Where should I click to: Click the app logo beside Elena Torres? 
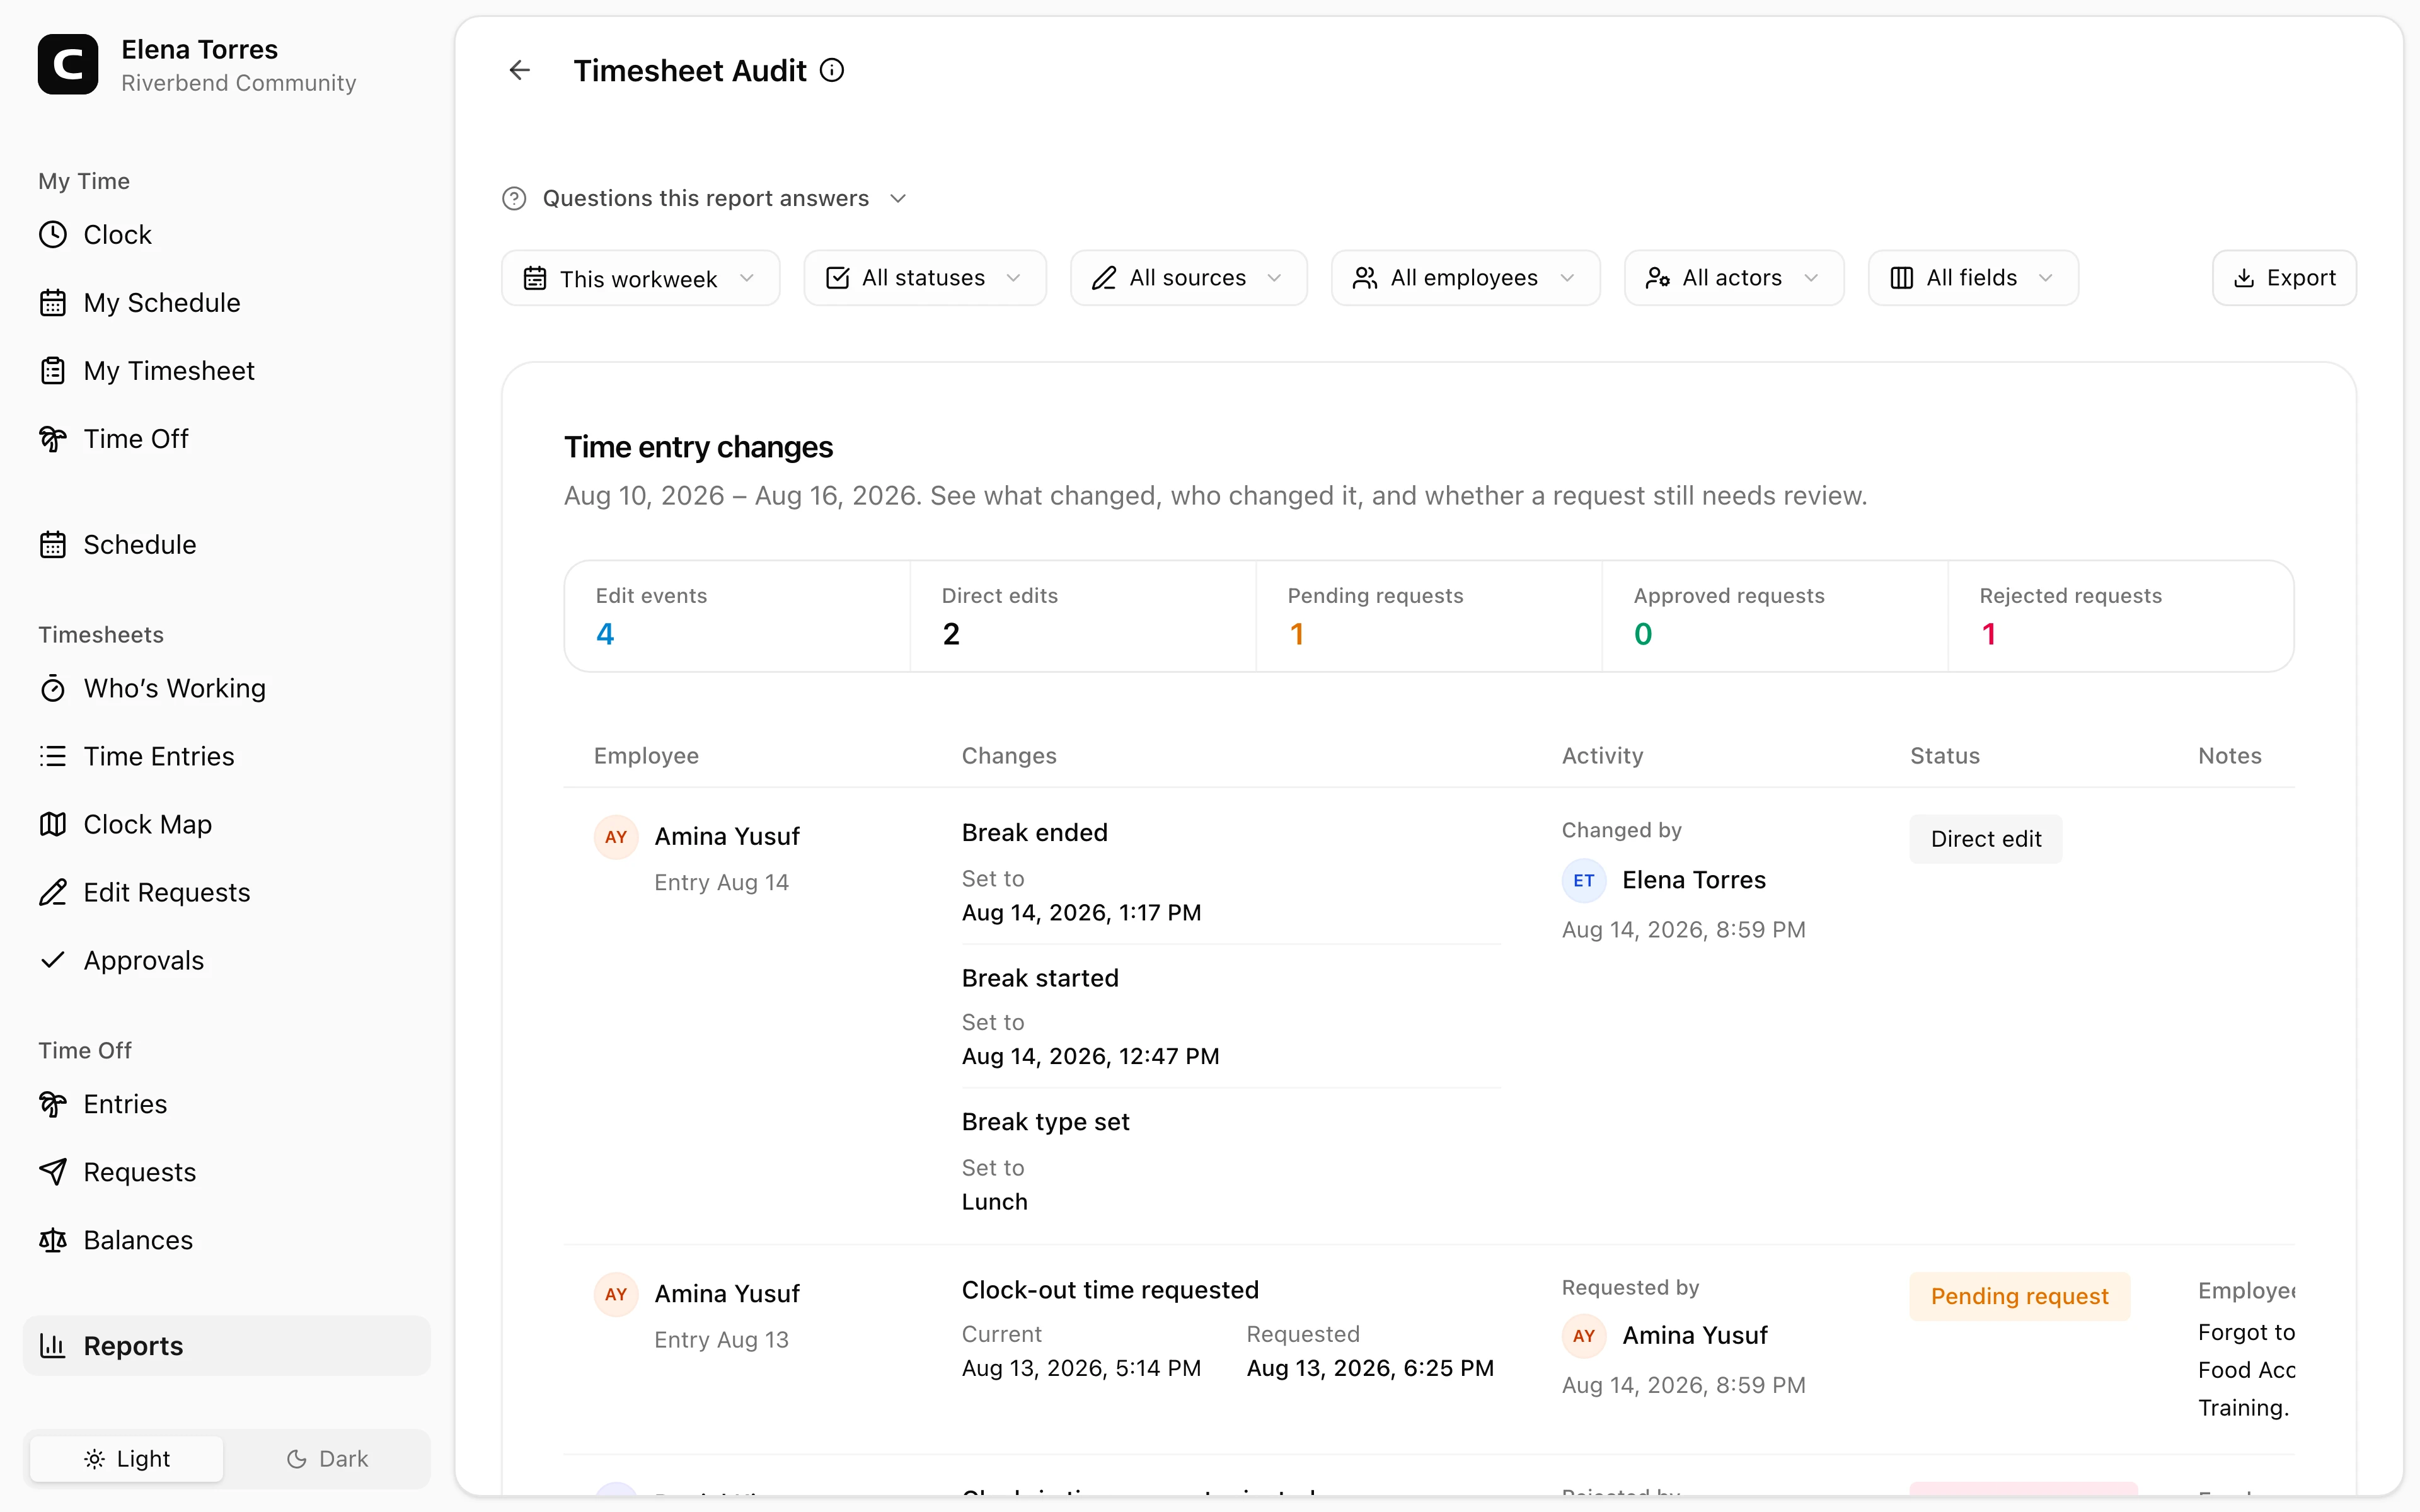tap(68, 65)
